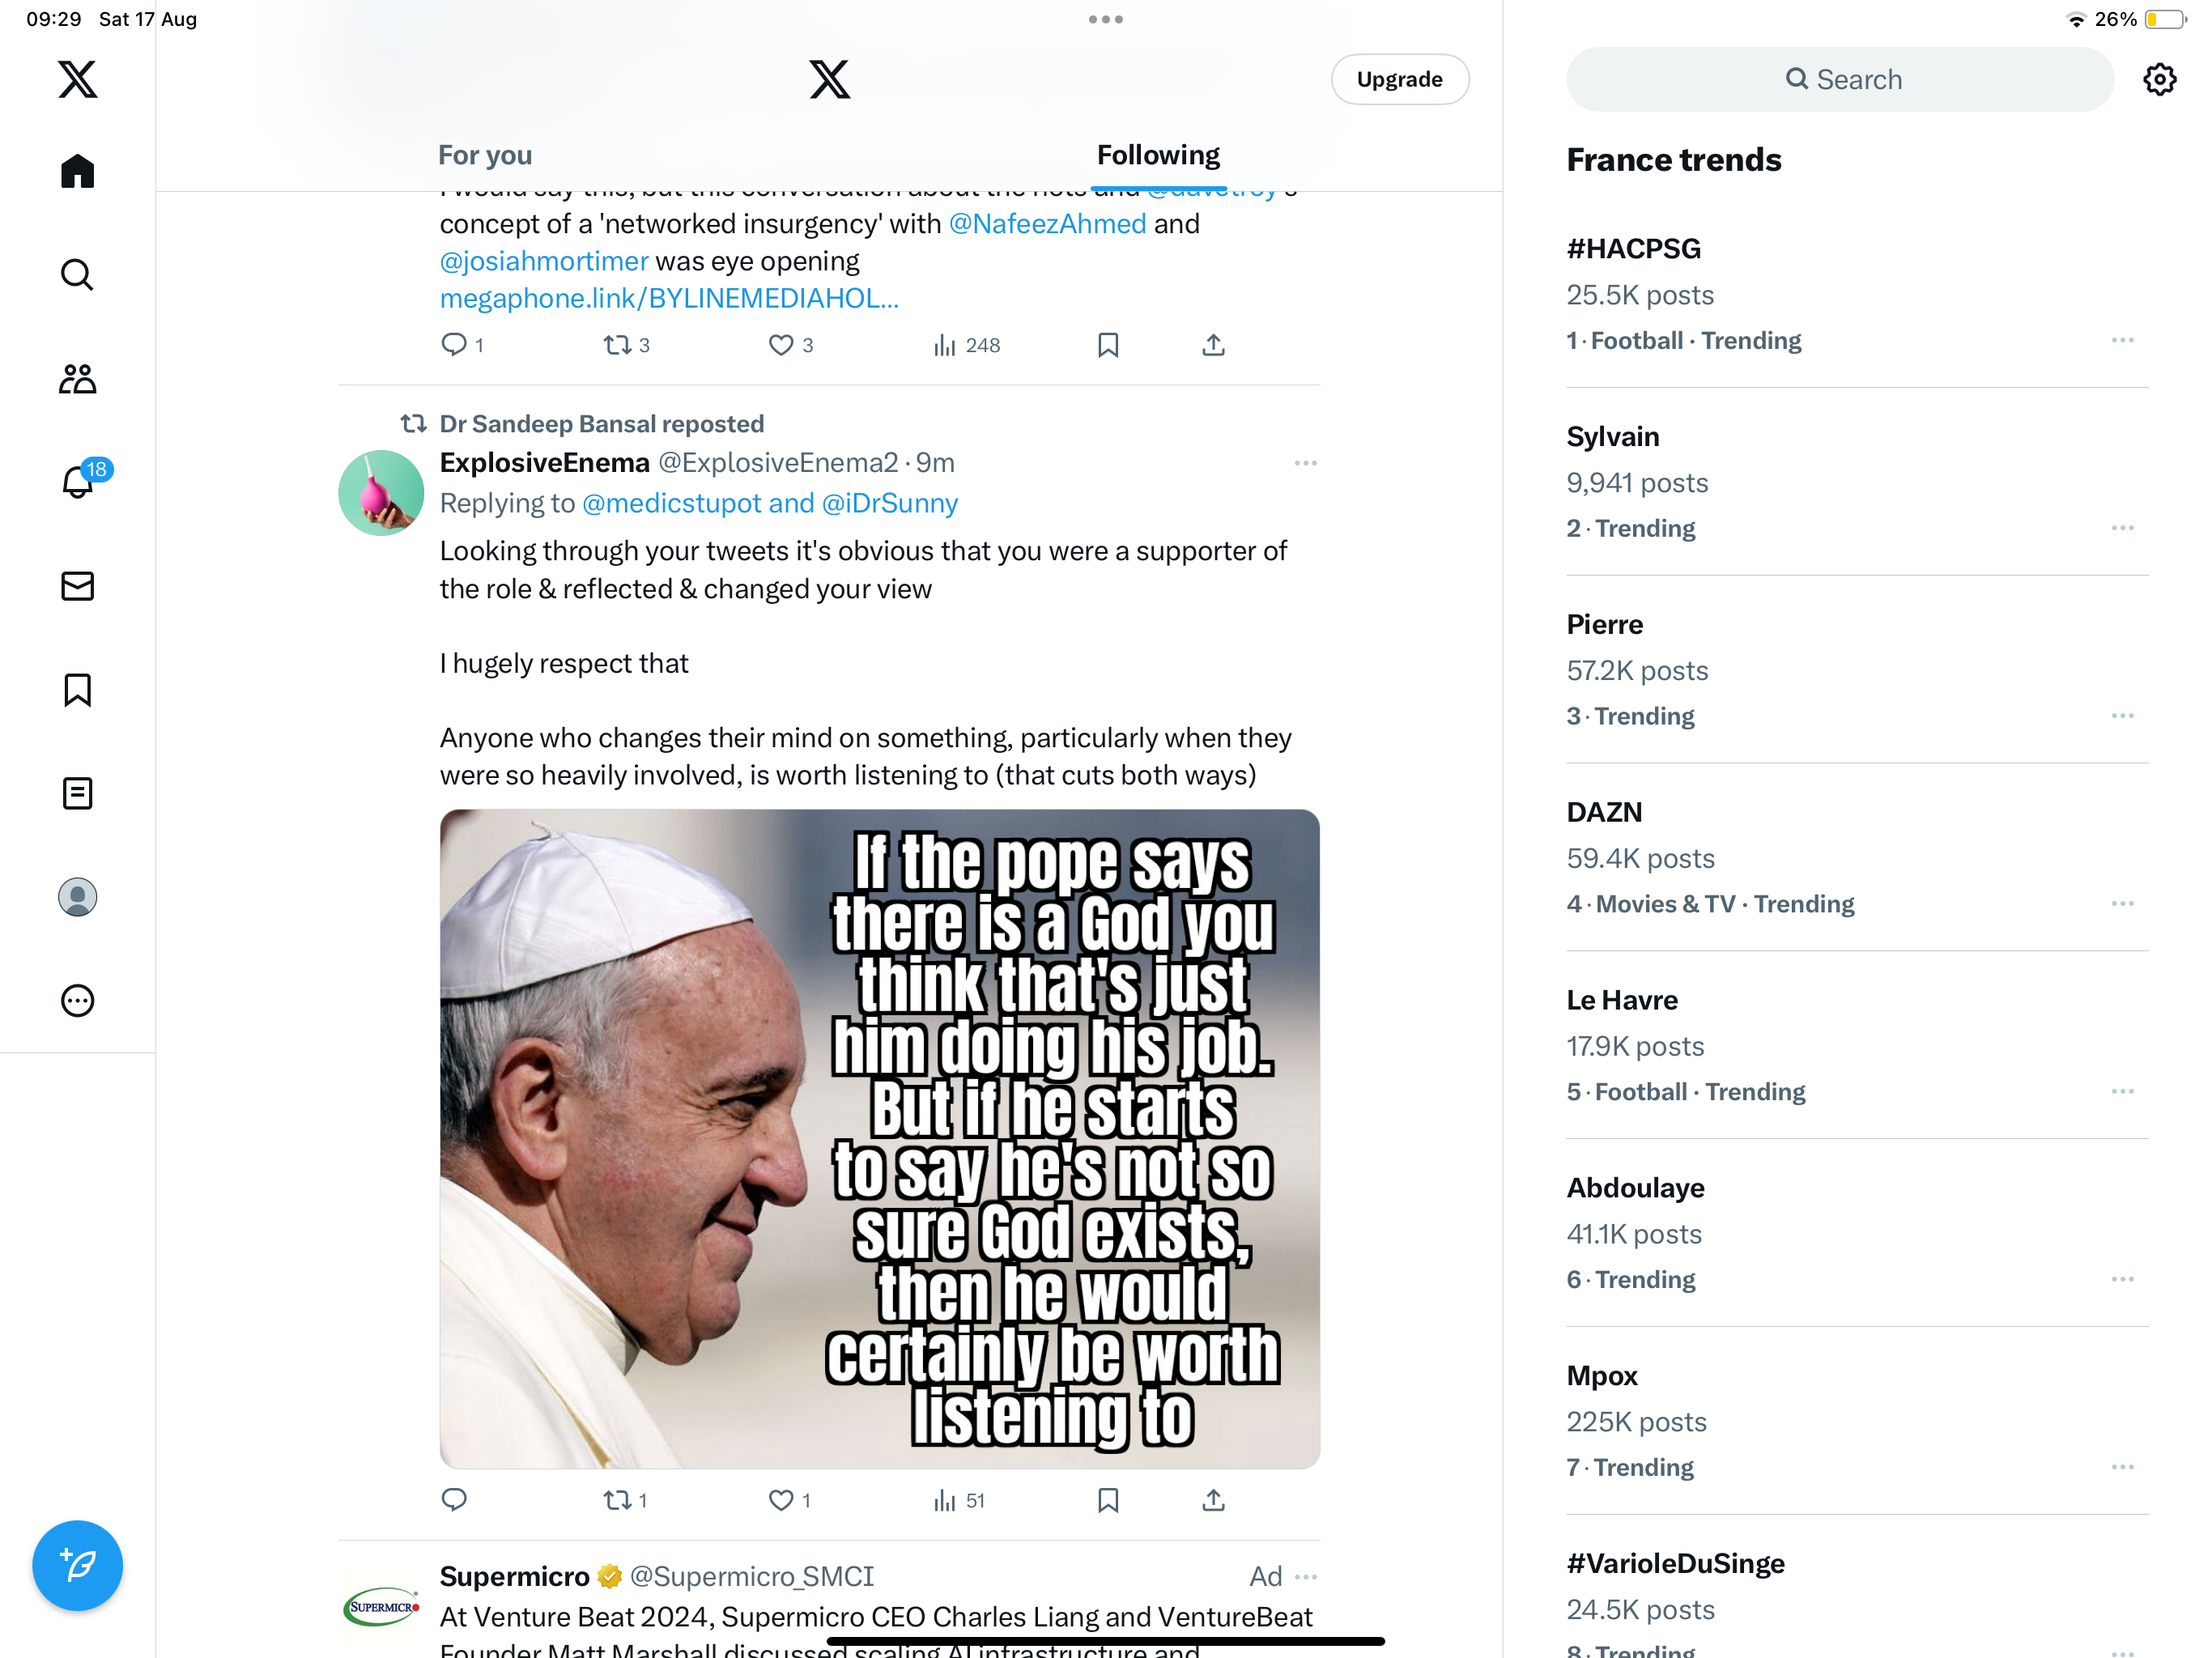Screen dimensions: 2212x1658
Task: Open the #VarioleDuSinge trend
Action: [1857, 1587]
